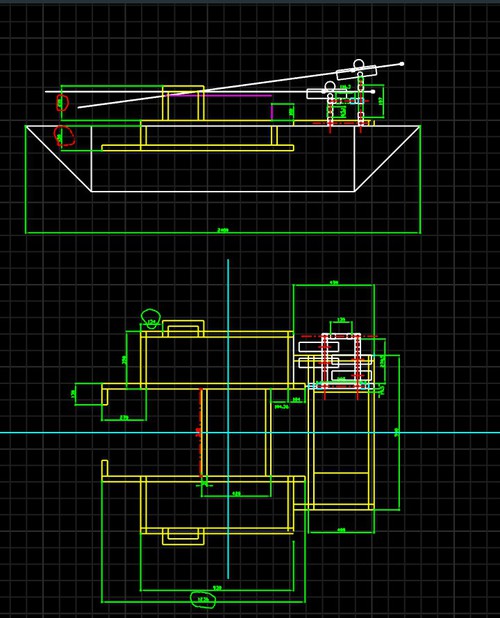Pick the small white circle atop the tilted boom

(x=359, y=64)
